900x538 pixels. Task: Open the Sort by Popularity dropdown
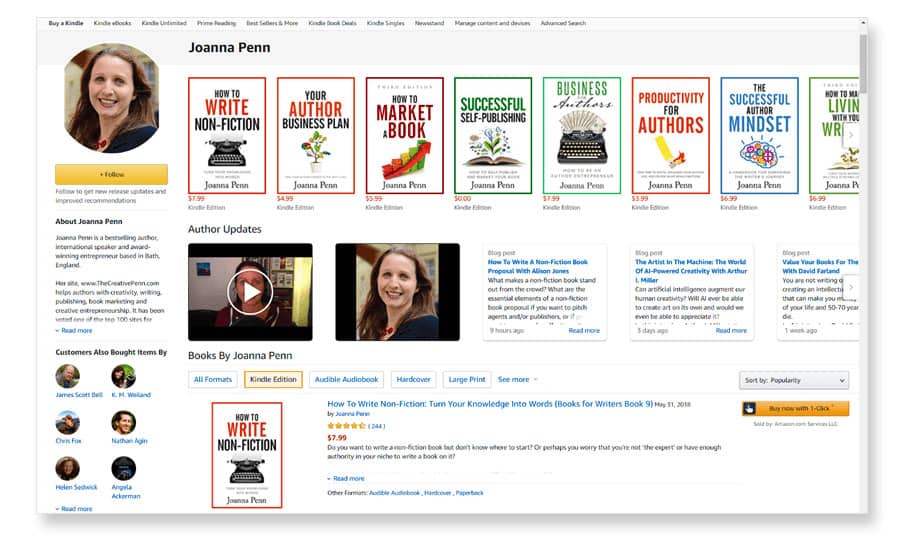coord(794,380)
